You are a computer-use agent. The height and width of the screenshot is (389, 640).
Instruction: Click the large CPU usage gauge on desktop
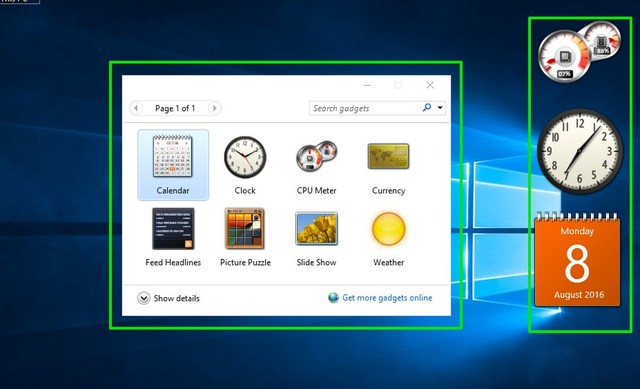coord(564,56)
